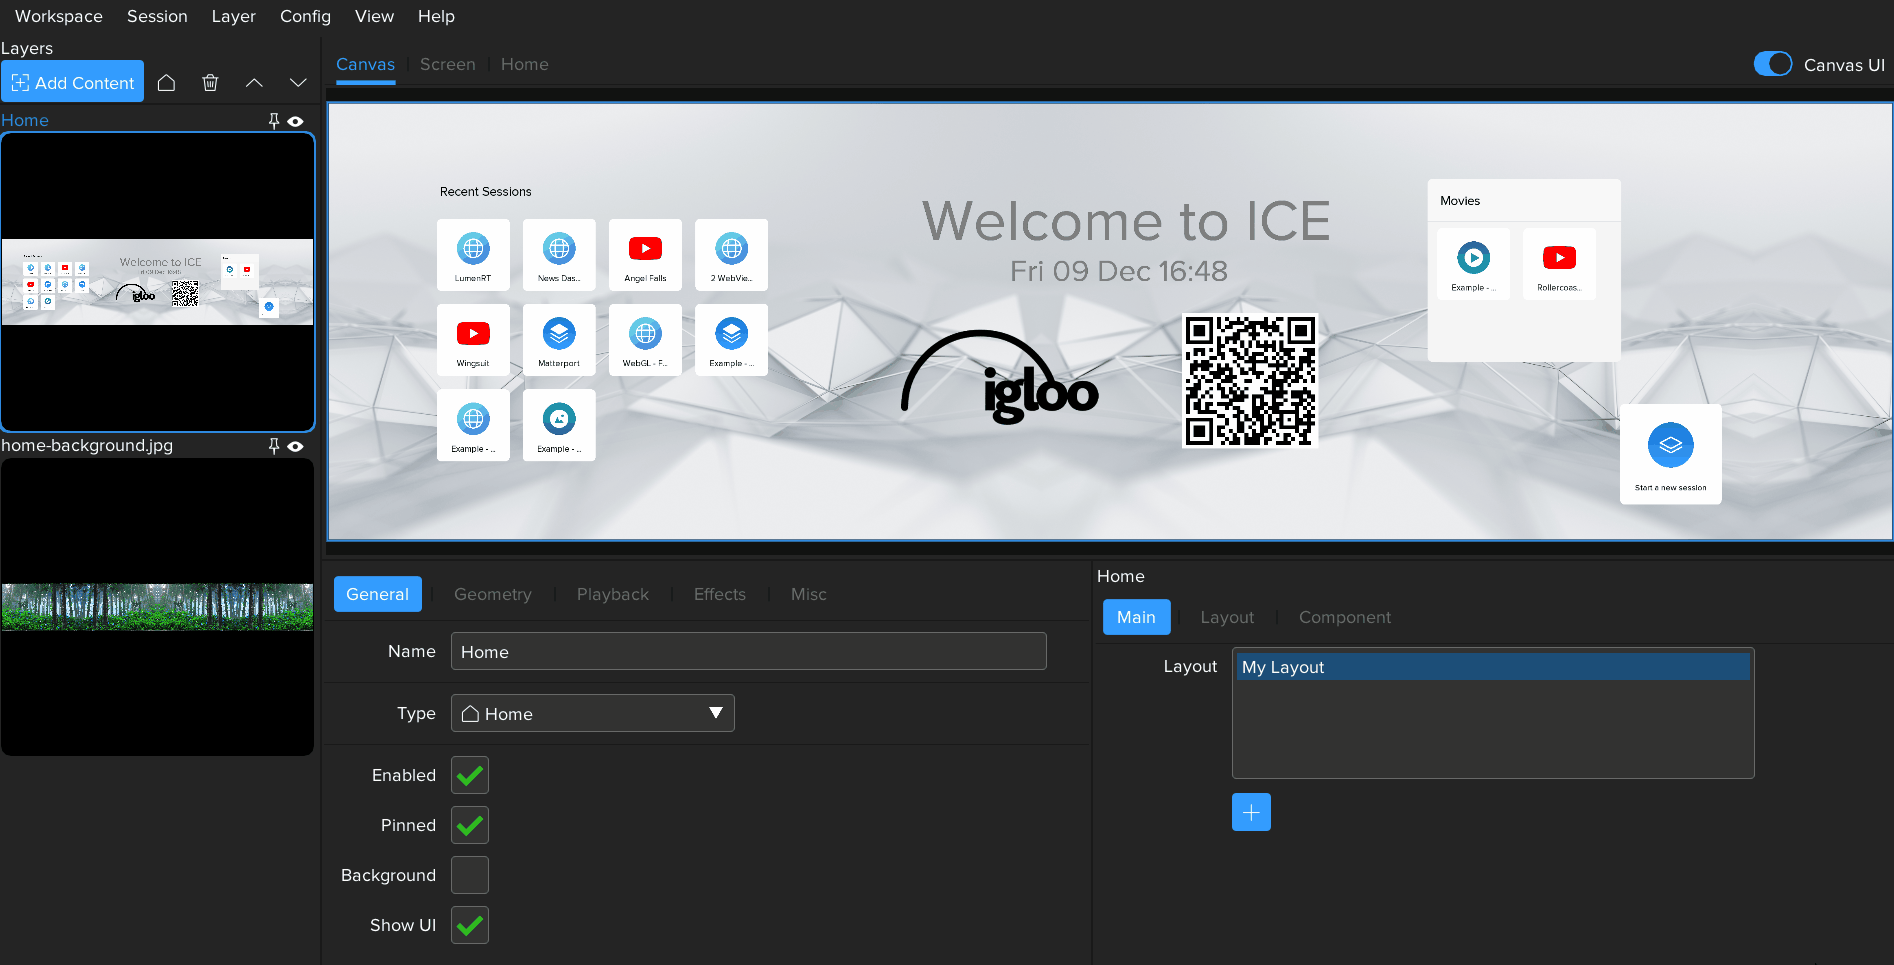Click the home icon in Layers toolbar

click(x=167, y=83)
